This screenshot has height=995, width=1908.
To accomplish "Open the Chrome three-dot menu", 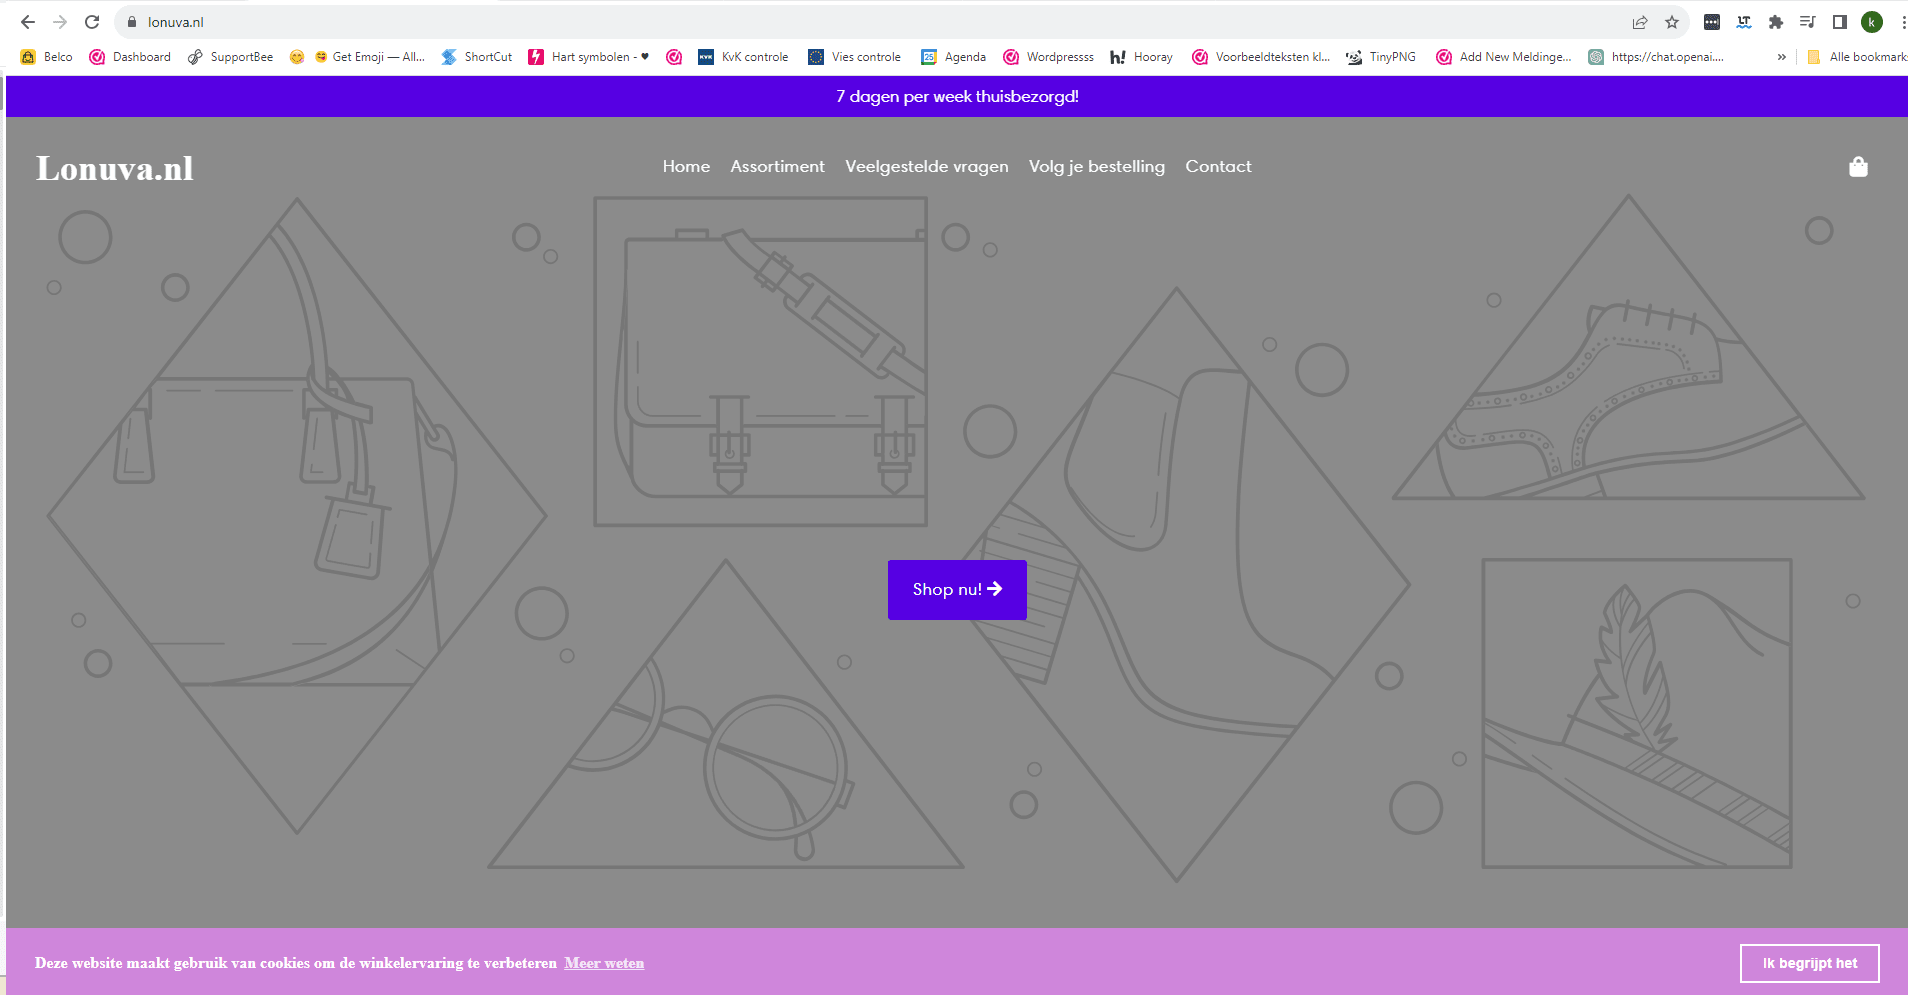I will 1902,22.
